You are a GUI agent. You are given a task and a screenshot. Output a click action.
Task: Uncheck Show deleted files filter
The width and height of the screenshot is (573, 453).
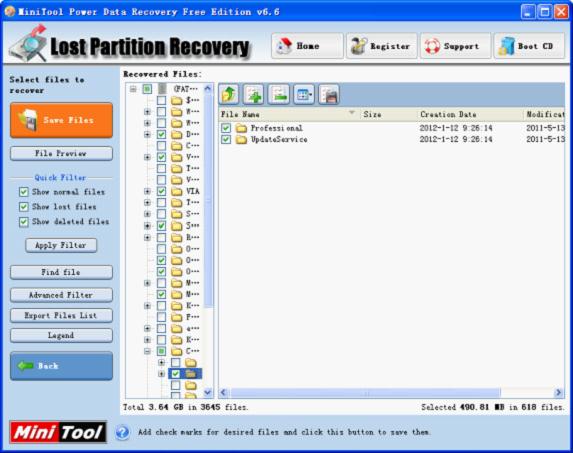pyautogui.click(x=24, y=222)
